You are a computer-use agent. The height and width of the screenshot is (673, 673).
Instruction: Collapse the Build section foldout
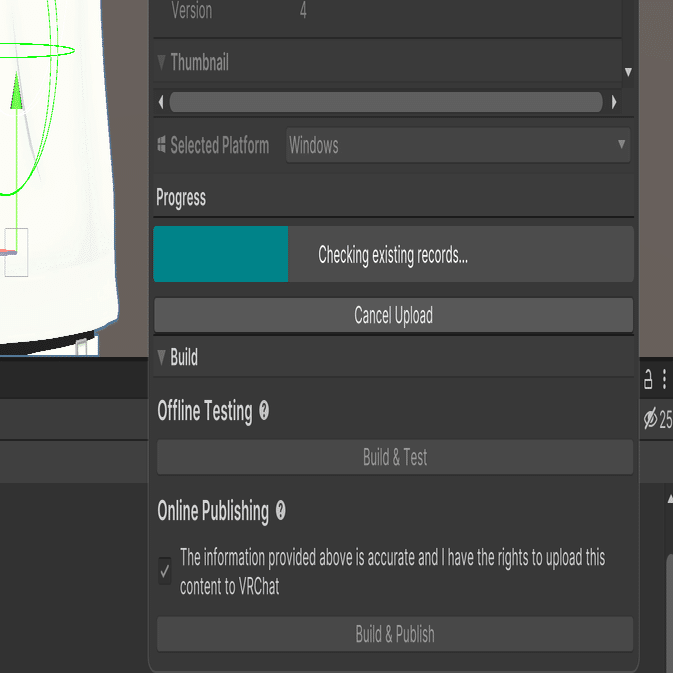pos(161,357)
